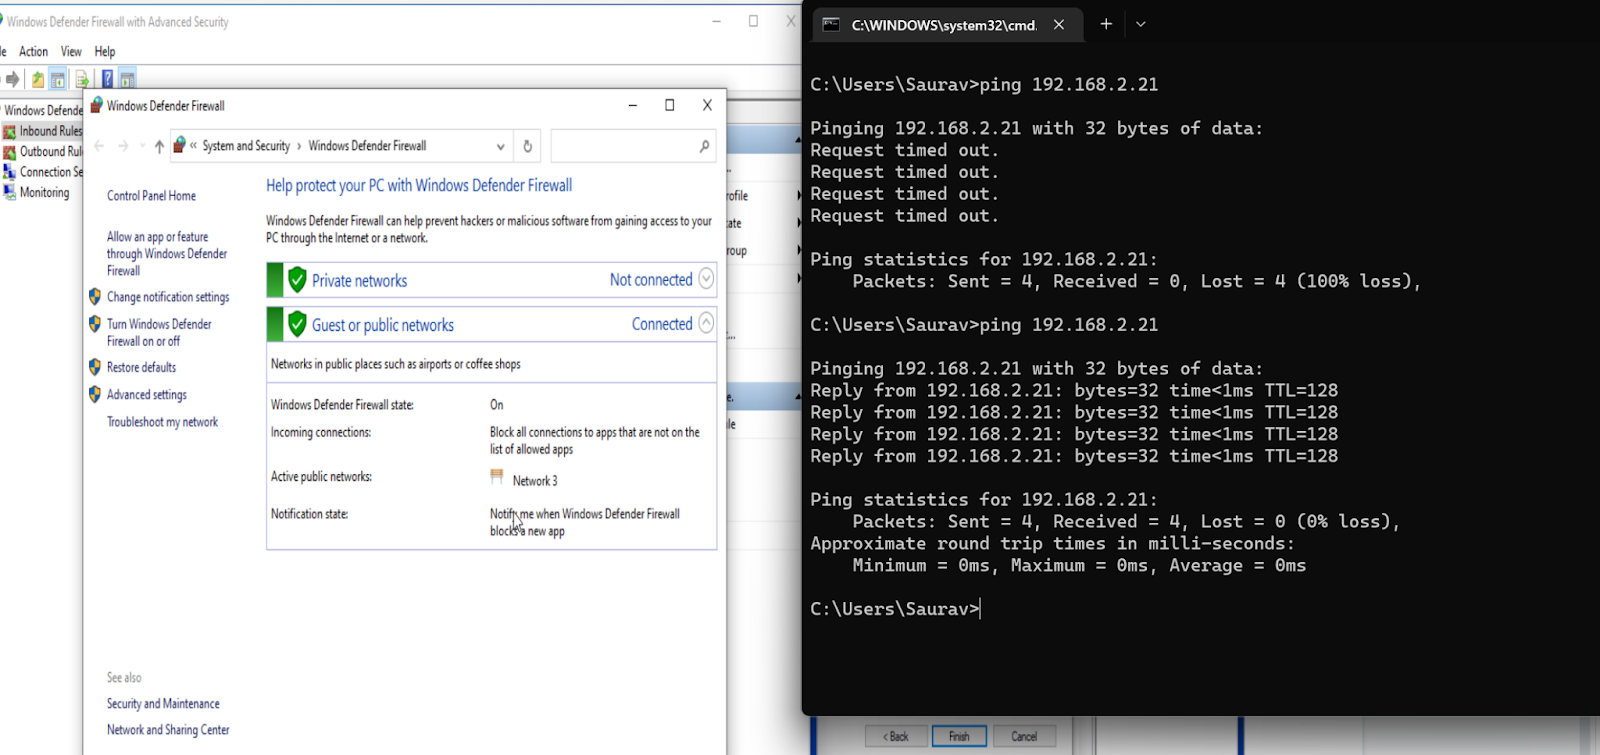Click Restore defaults link
Viewport: 1600px width, 755px height.
click(x=141, y=367)
